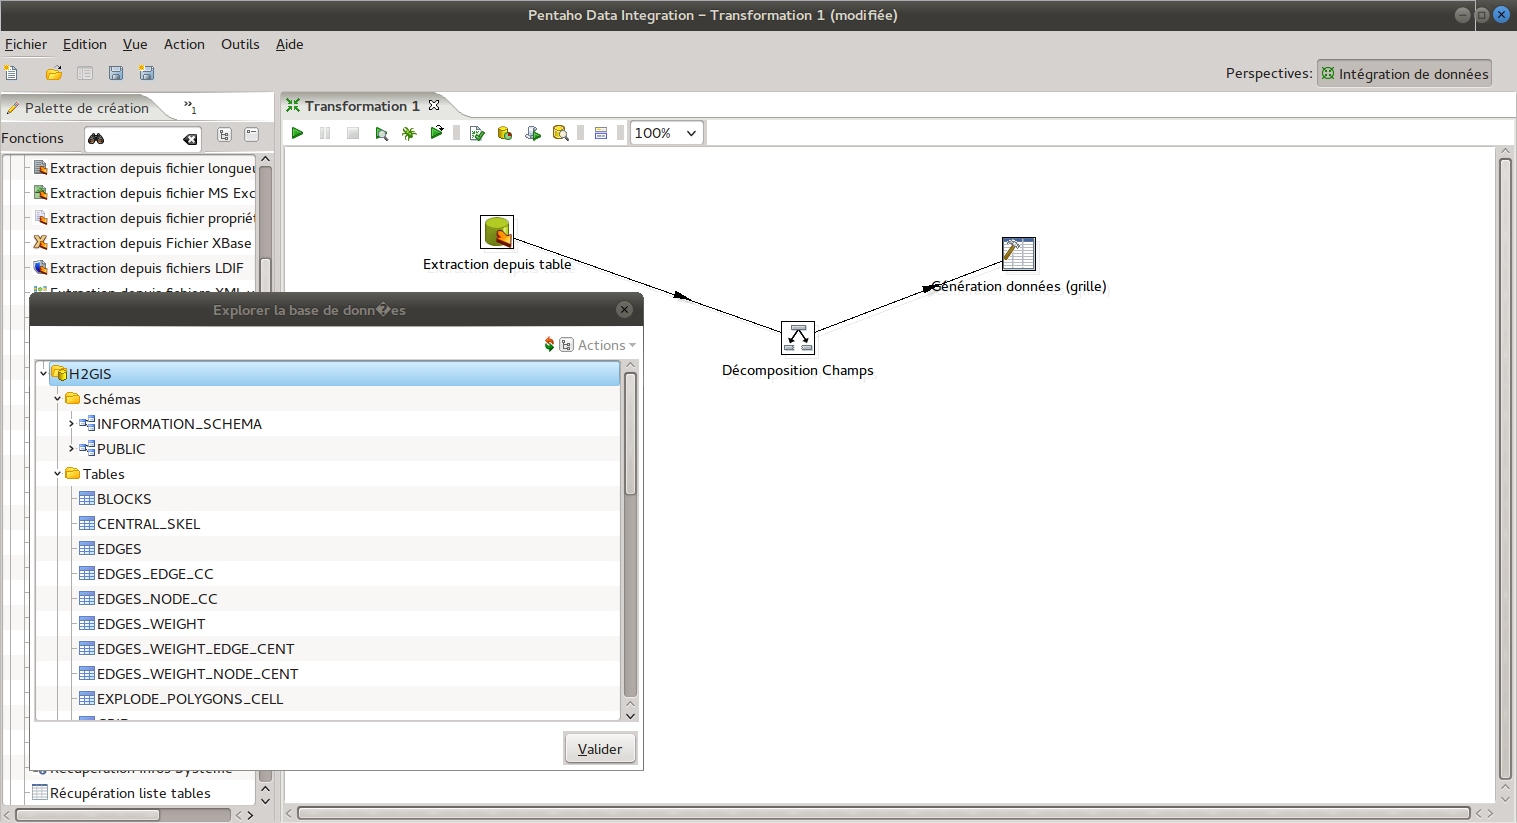The height and width of the screenshot is (823, 1517).
Task: Click the debug bug icon
Action: click(409, 133)
